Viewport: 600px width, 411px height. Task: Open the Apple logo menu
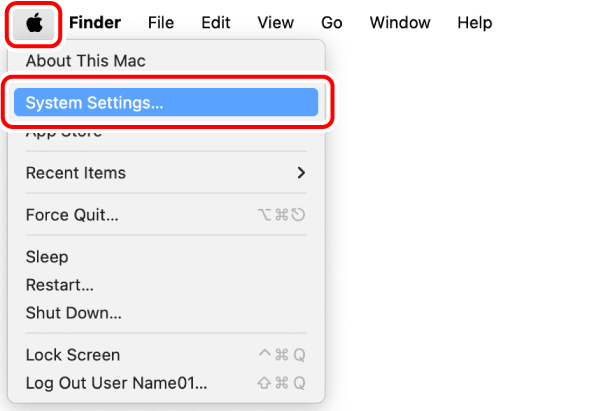[34, 23]
